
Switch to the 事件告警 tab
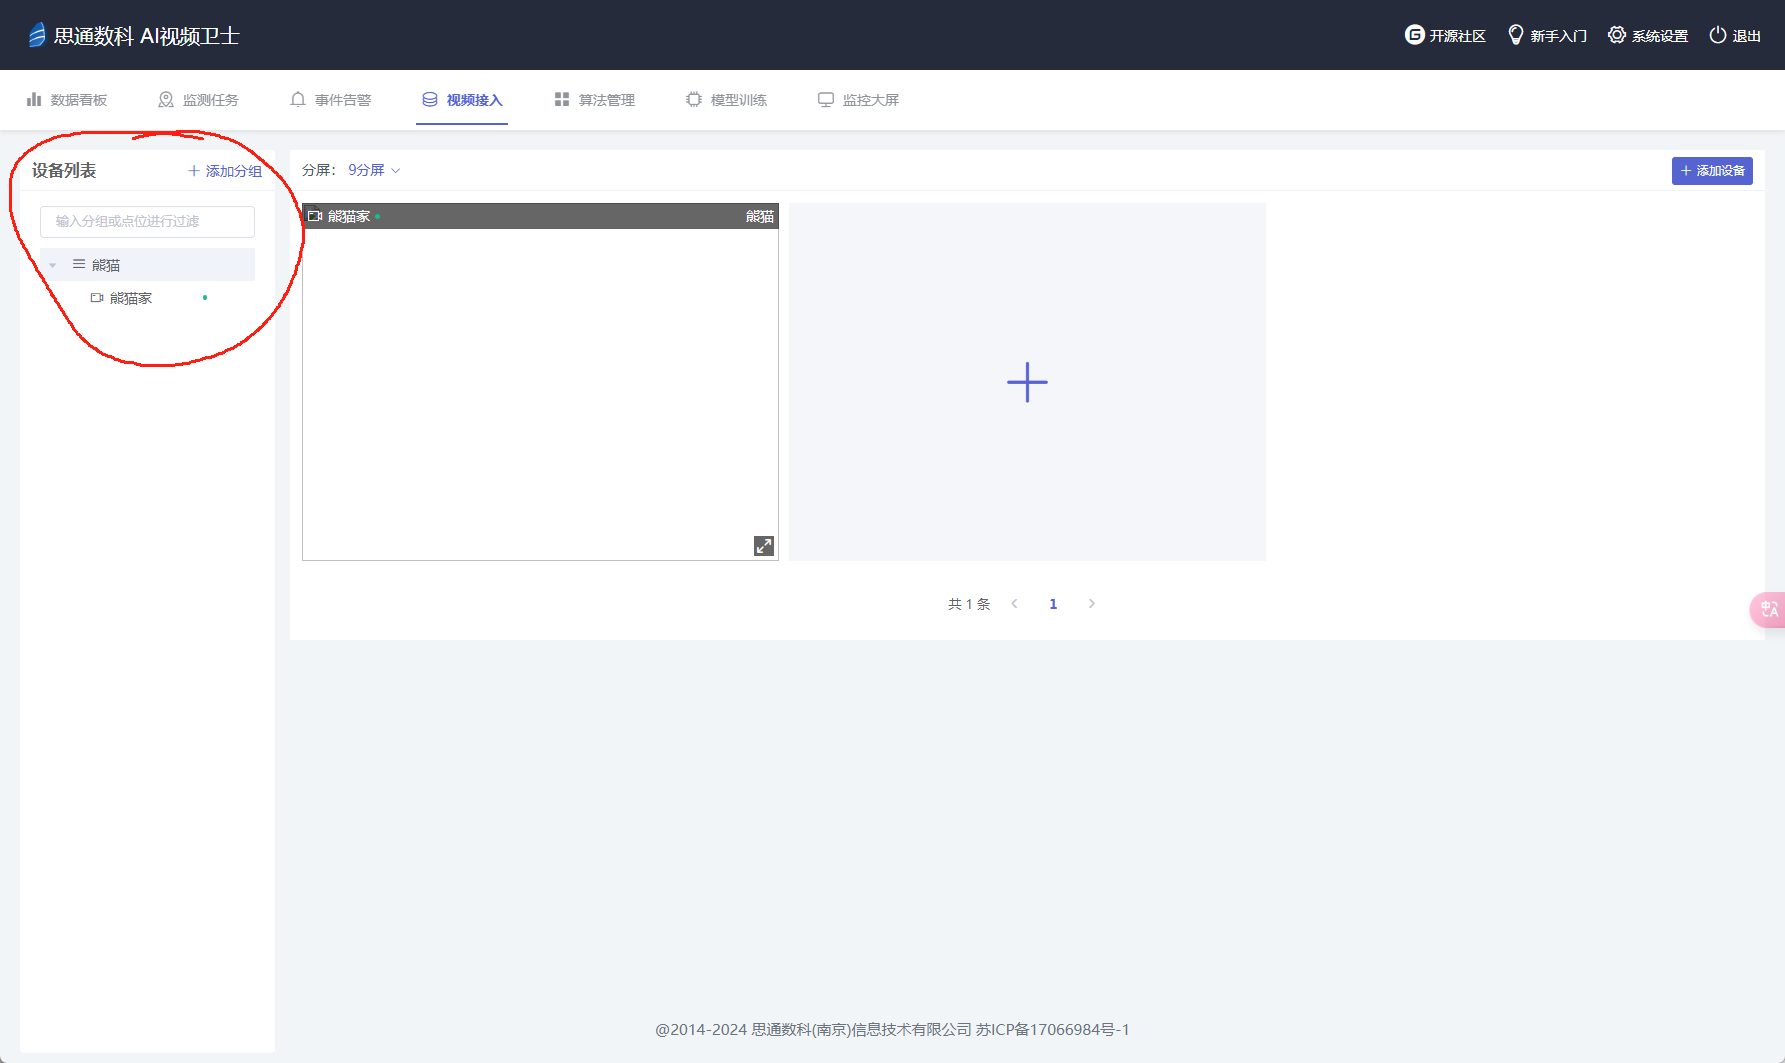pos(330,100)
